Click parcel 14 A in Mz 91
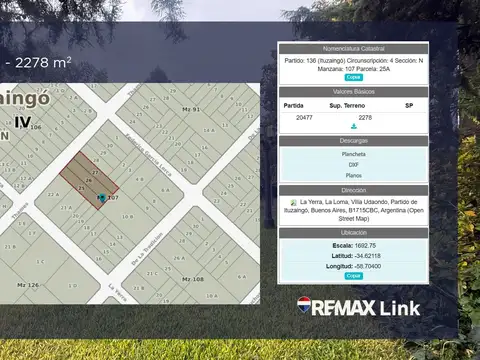The height and width of the screenshot is (360, 480). point(209,130)
